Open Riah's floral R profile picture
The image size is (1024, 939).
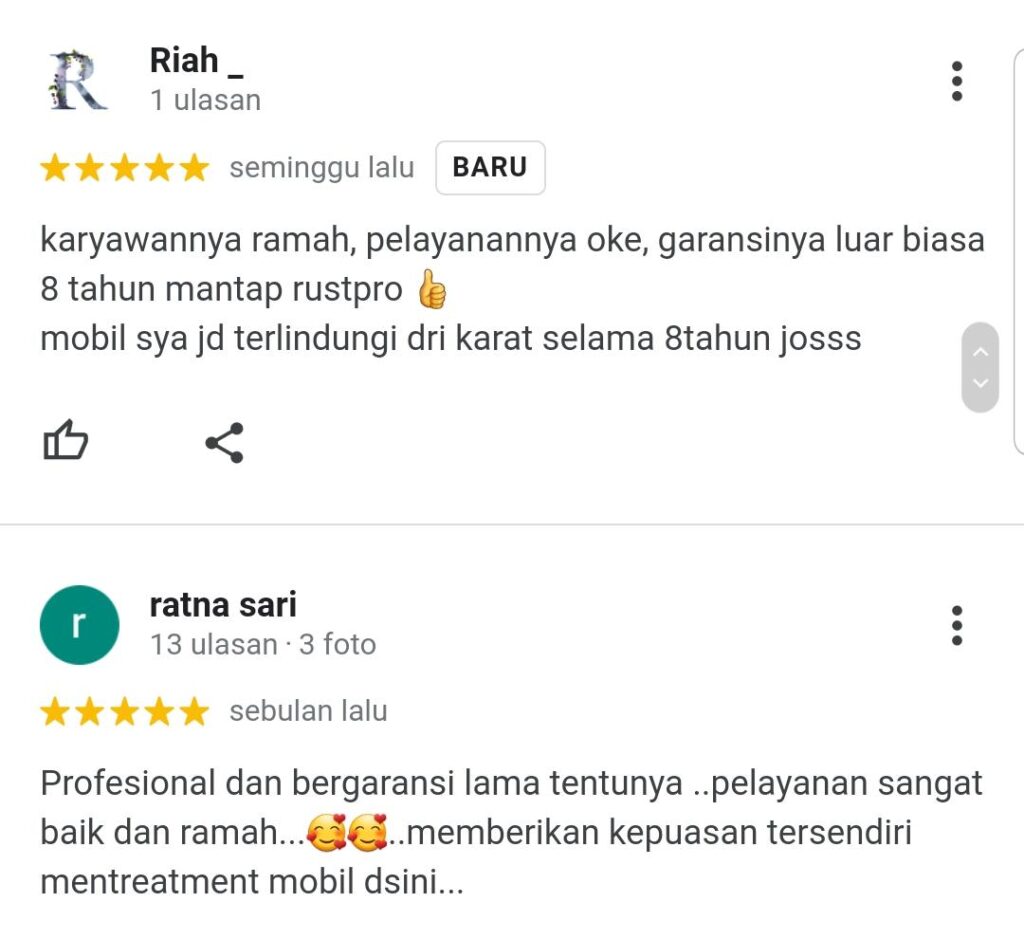pyautogui.click(x=78, y=80)
